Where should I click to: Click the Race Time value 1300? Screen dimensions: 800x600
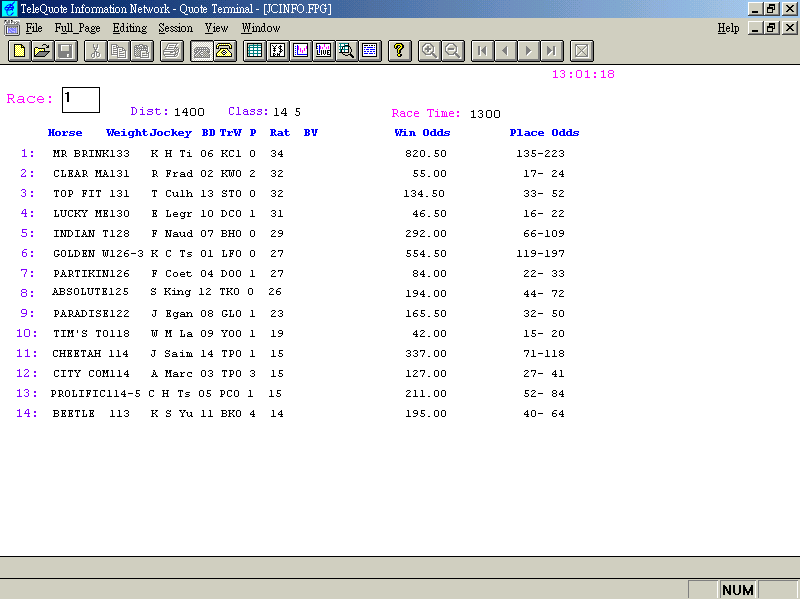(x=485, y=114)
